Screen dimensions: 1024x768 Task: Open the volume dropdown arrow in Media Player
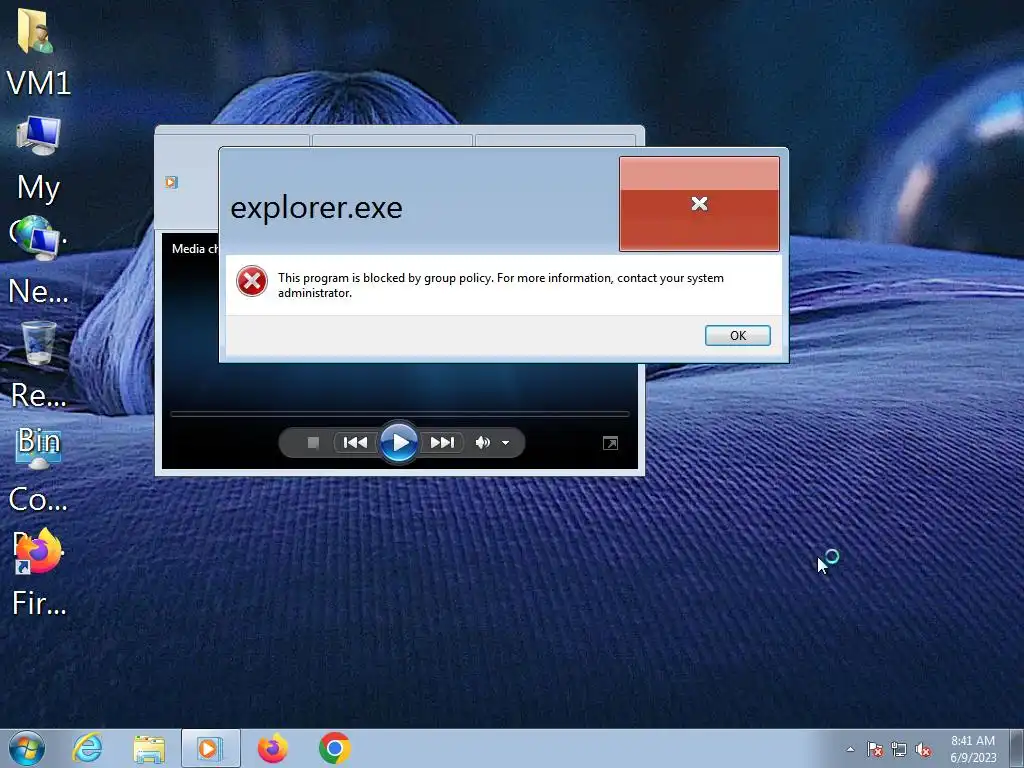(x=505, y=443)
